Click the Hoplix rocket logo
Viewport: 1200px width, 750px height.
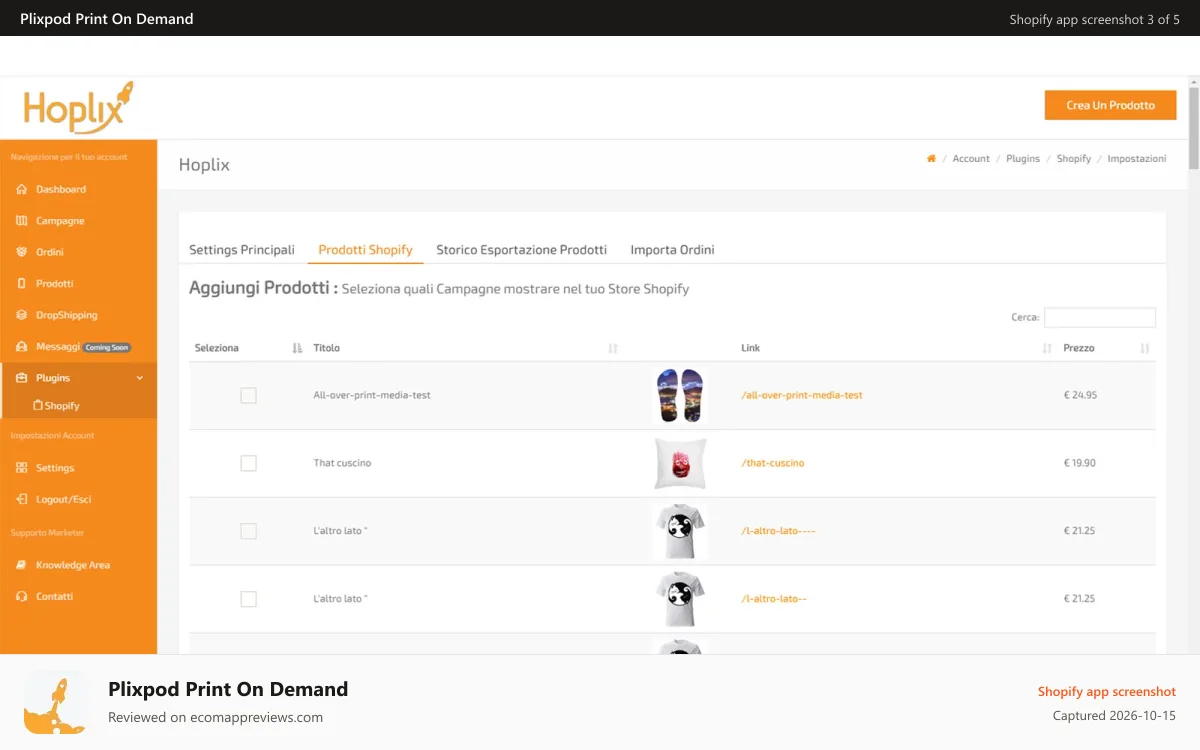(78, 107)
